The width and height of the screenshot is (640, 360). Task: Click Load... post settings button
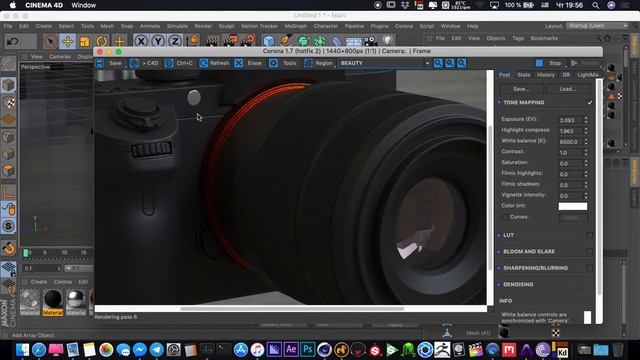[568, 89]
